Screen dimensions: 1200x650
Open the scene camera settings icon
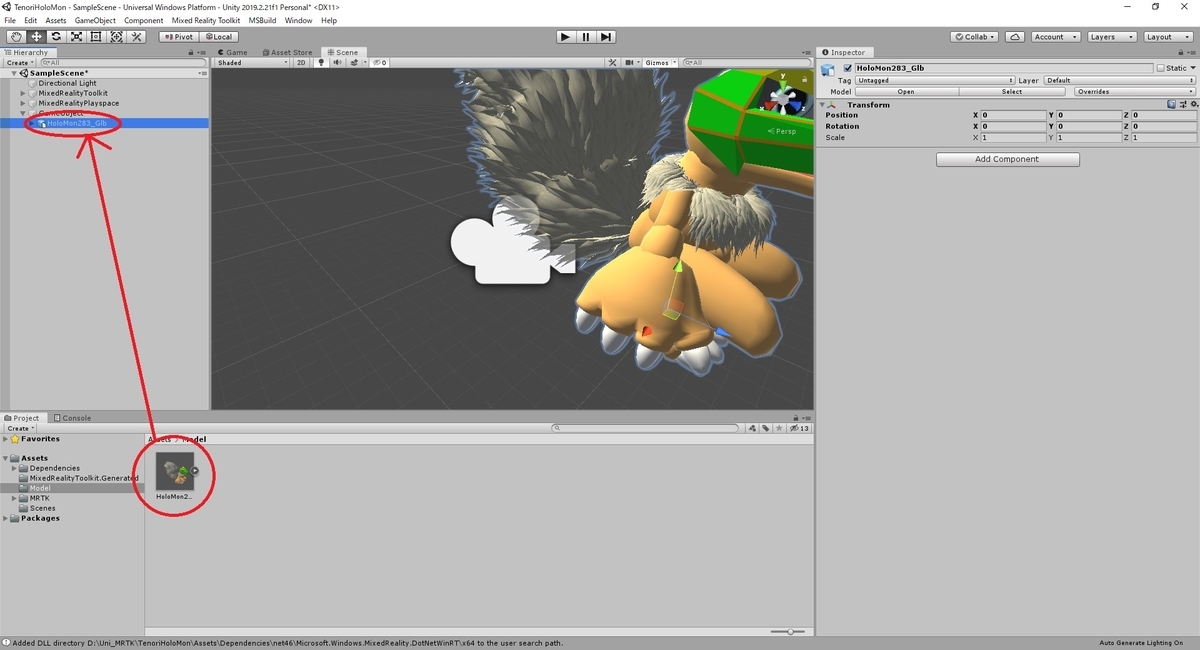[x=632, y=63]
